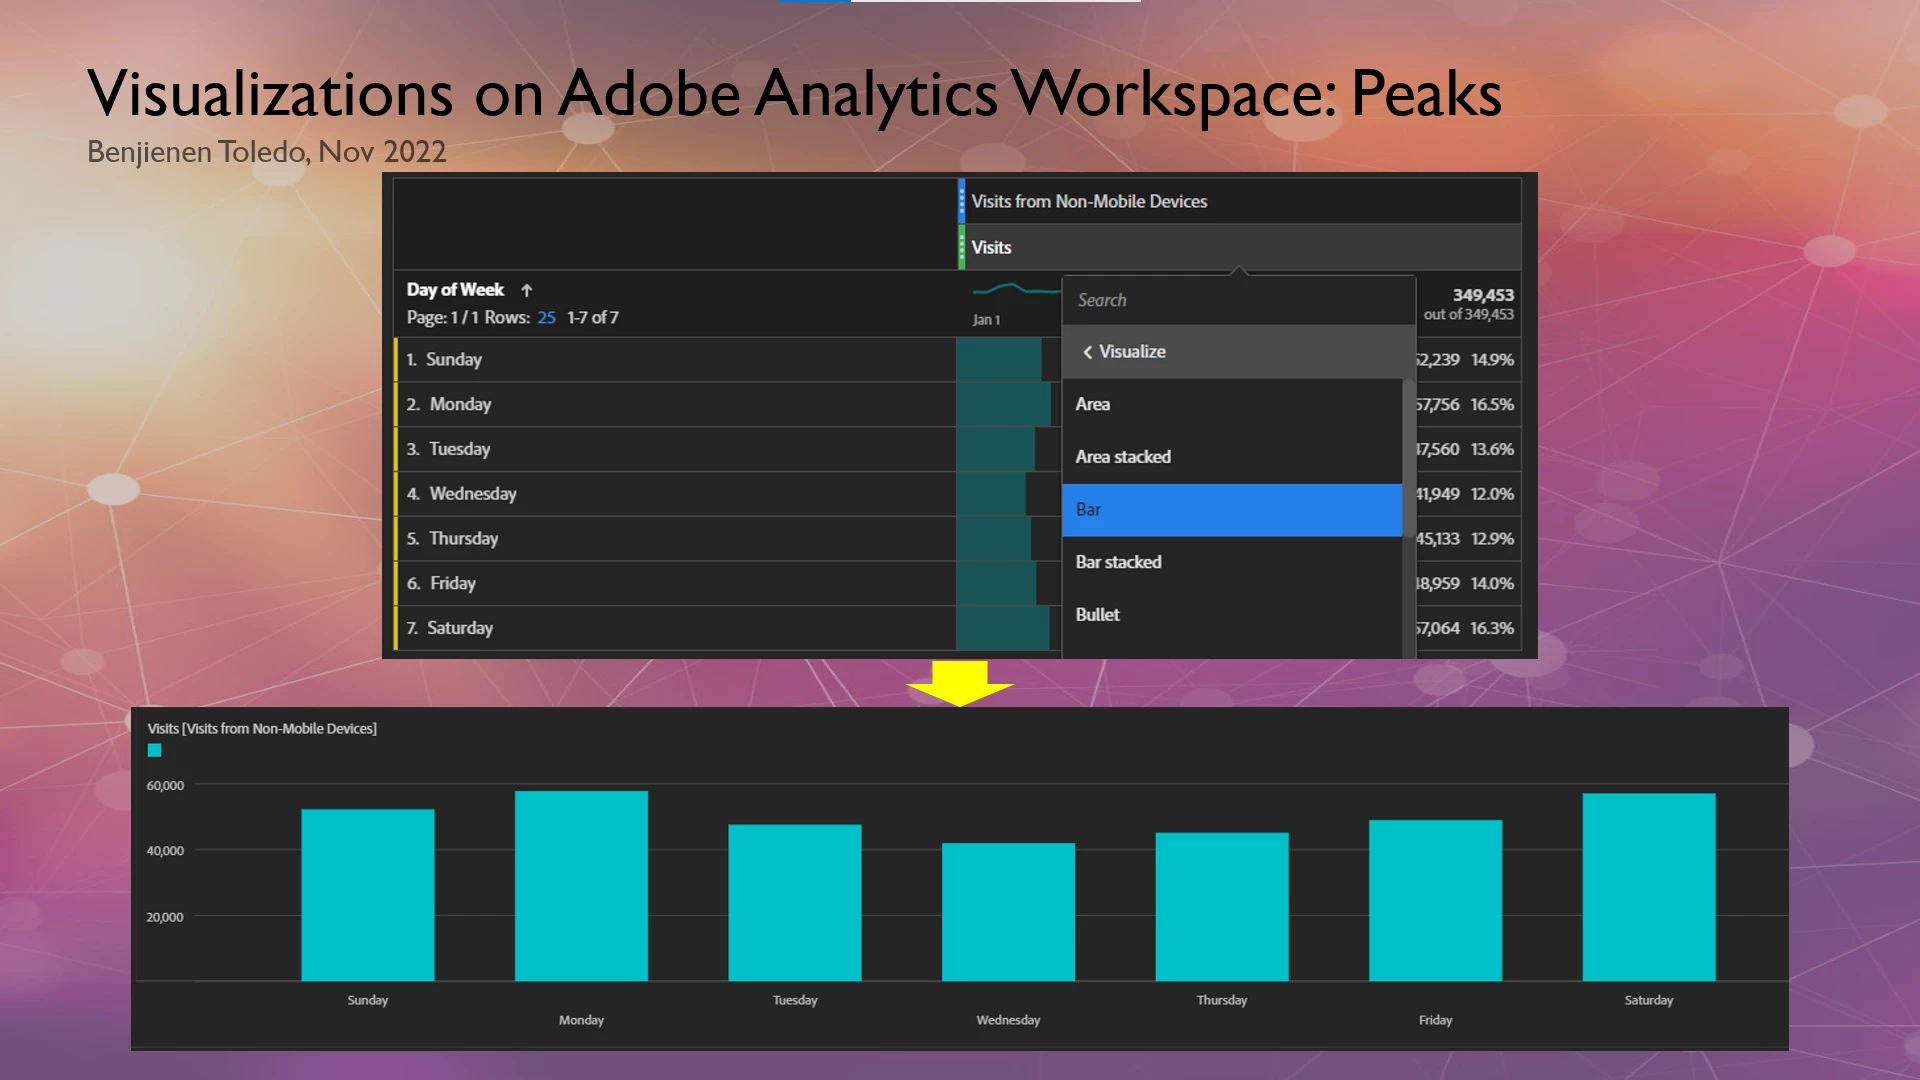
Task: Click the teal legend swatch for Visits
Action: coord(154,751)
